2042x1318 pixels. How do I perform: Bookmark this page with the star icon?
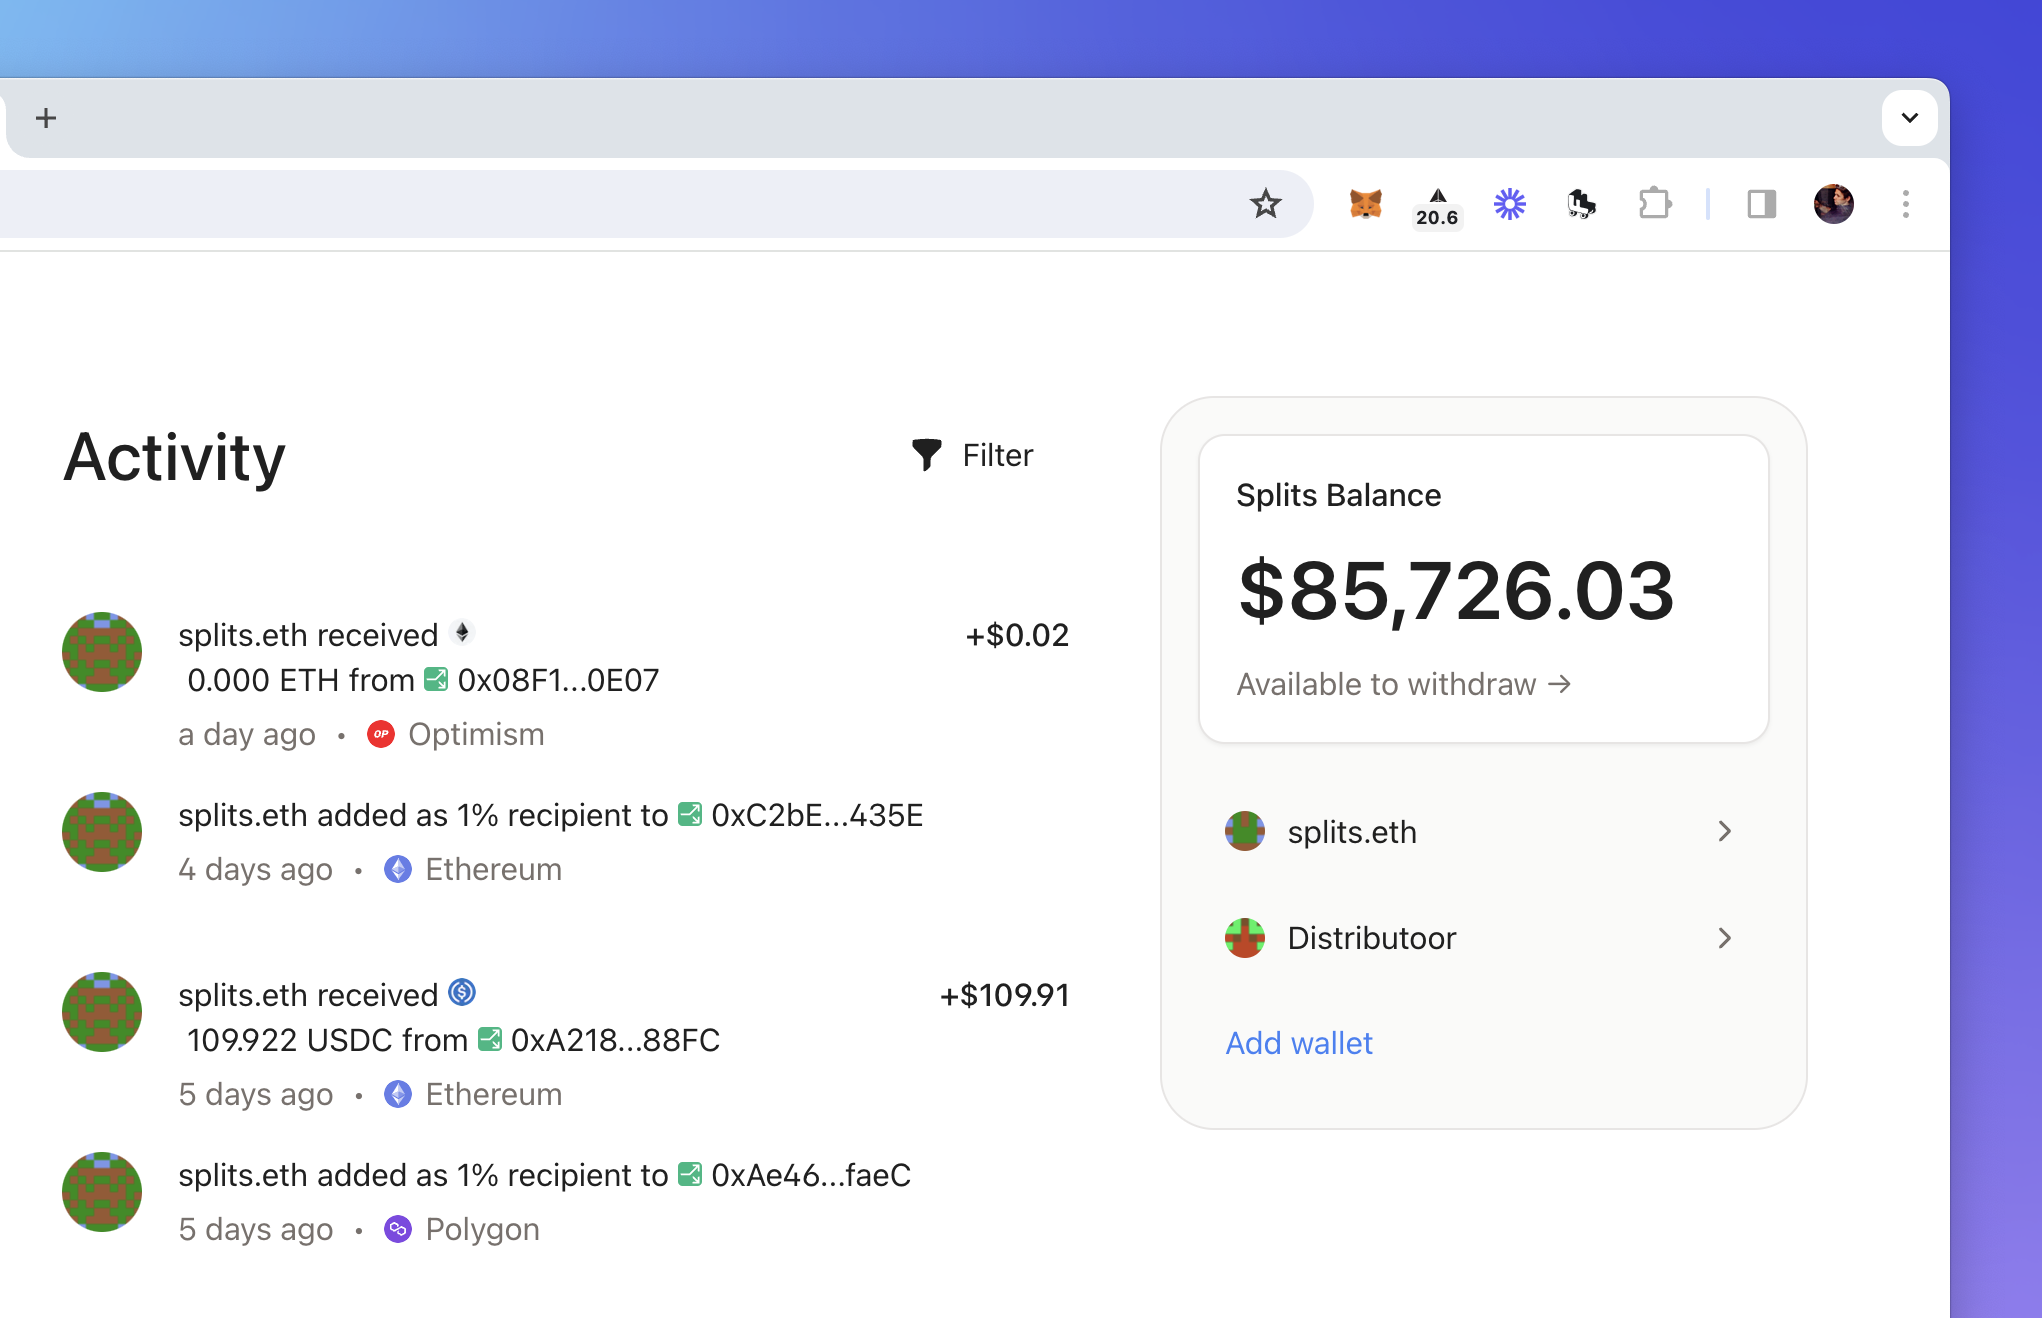[1265, 204]
